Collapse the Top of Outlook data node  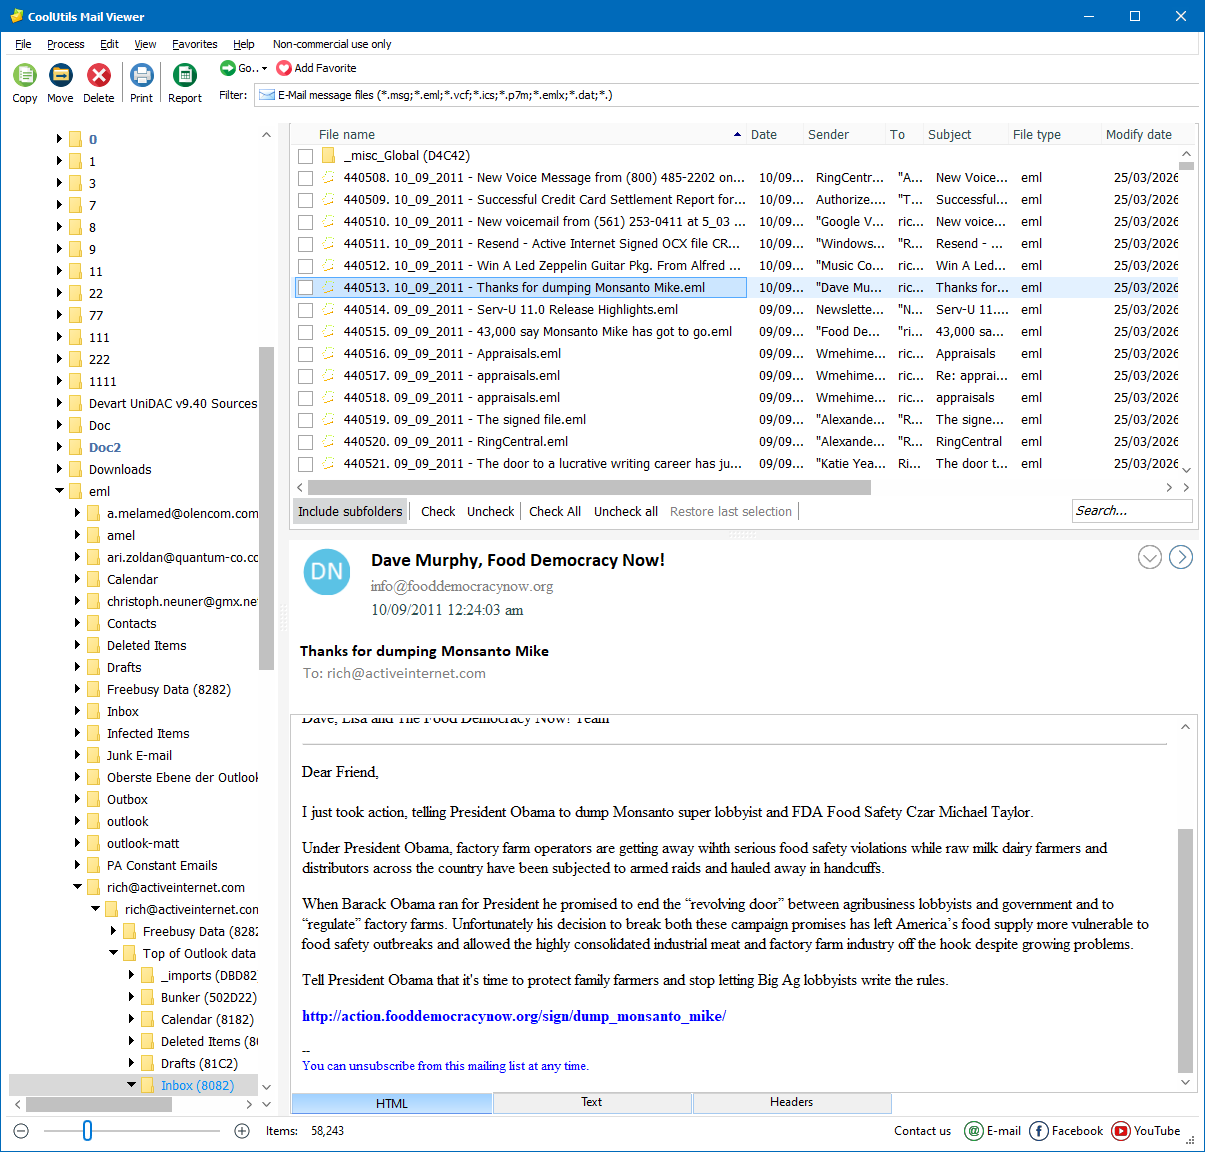(113, 953)
